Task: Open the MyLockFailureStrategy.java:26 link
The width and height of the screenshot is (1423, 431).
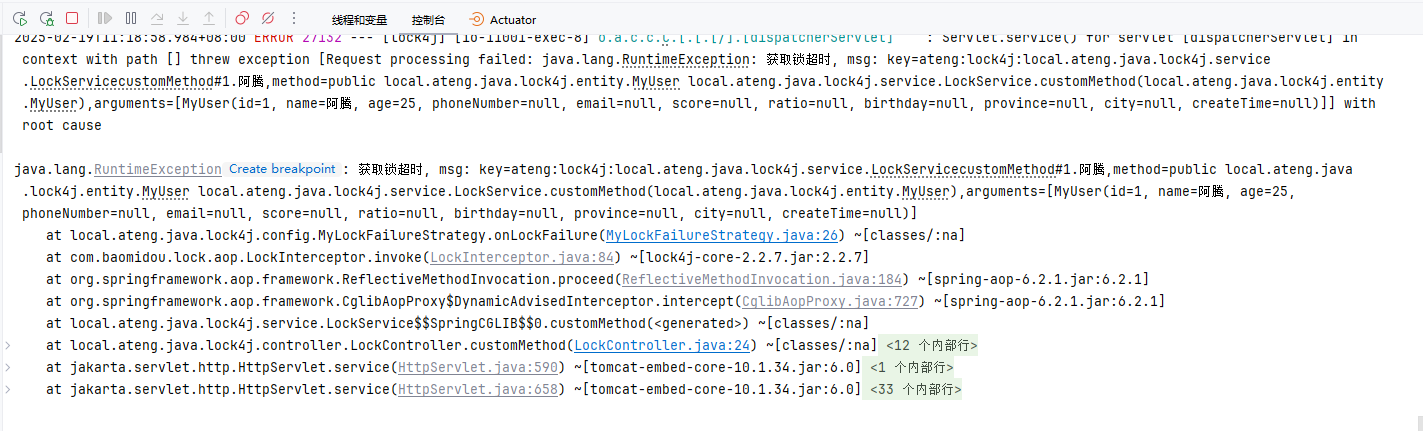Action: pos(721,235)
